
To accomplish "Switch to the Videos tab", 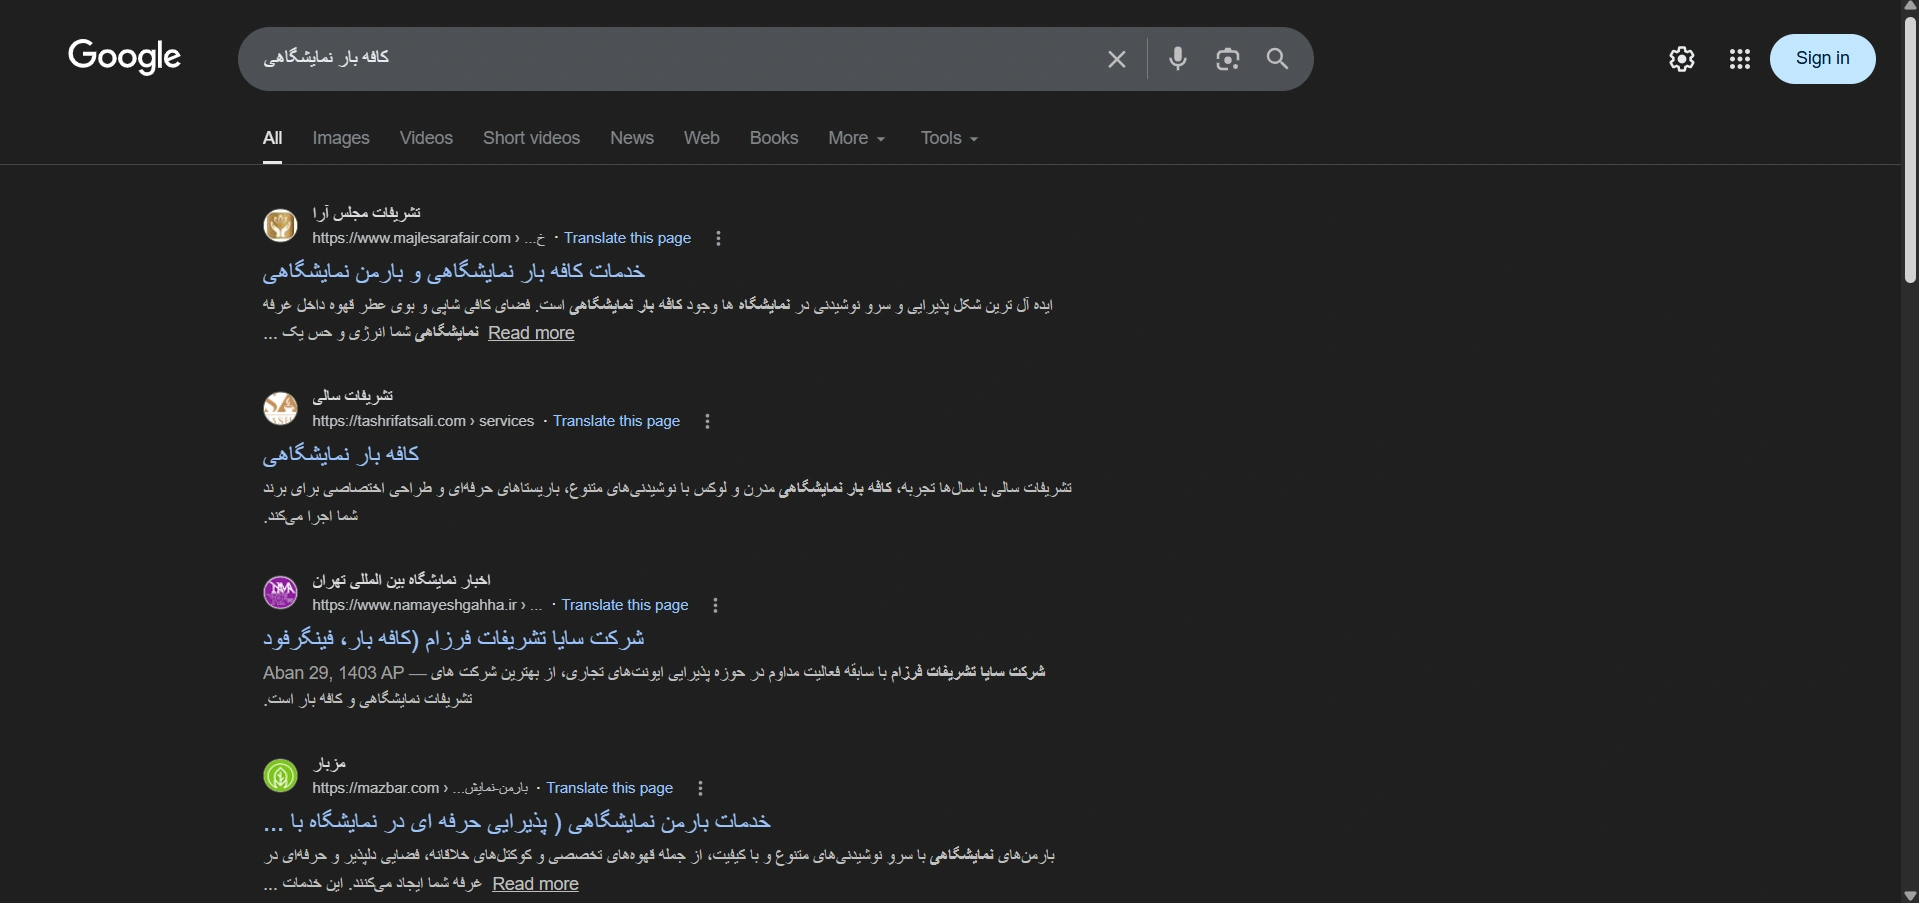I will (426, 138).
